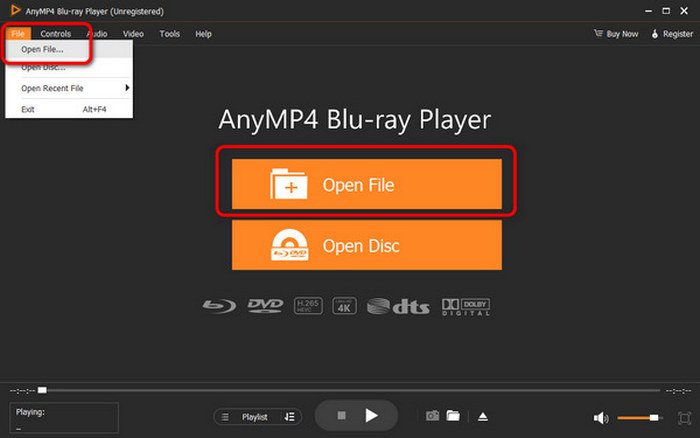700x438 pixels.
Task: Mute audio with the speaker icon
Action: [600, 417]
